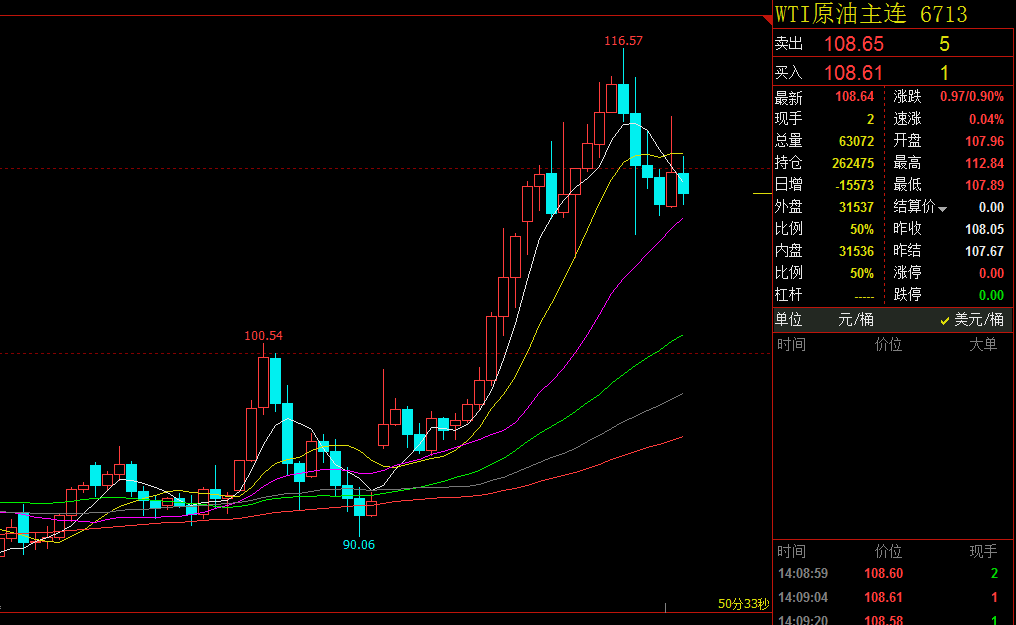Click the 总量 value 63072
This screenshot has width=1016, height=625.
856,141
